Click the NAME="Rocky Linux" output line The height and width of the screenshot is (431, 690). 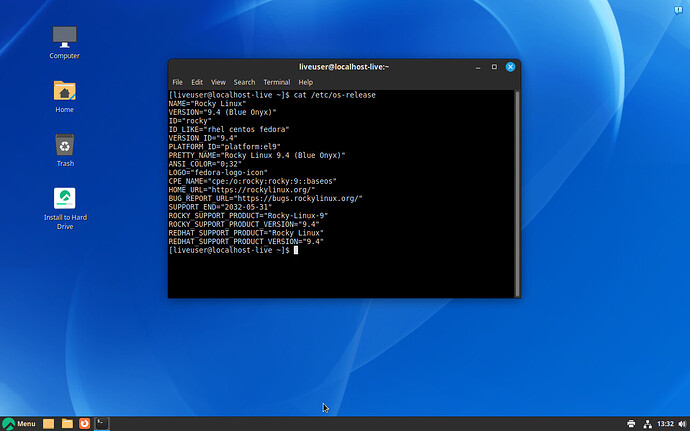tap(207, 104)
